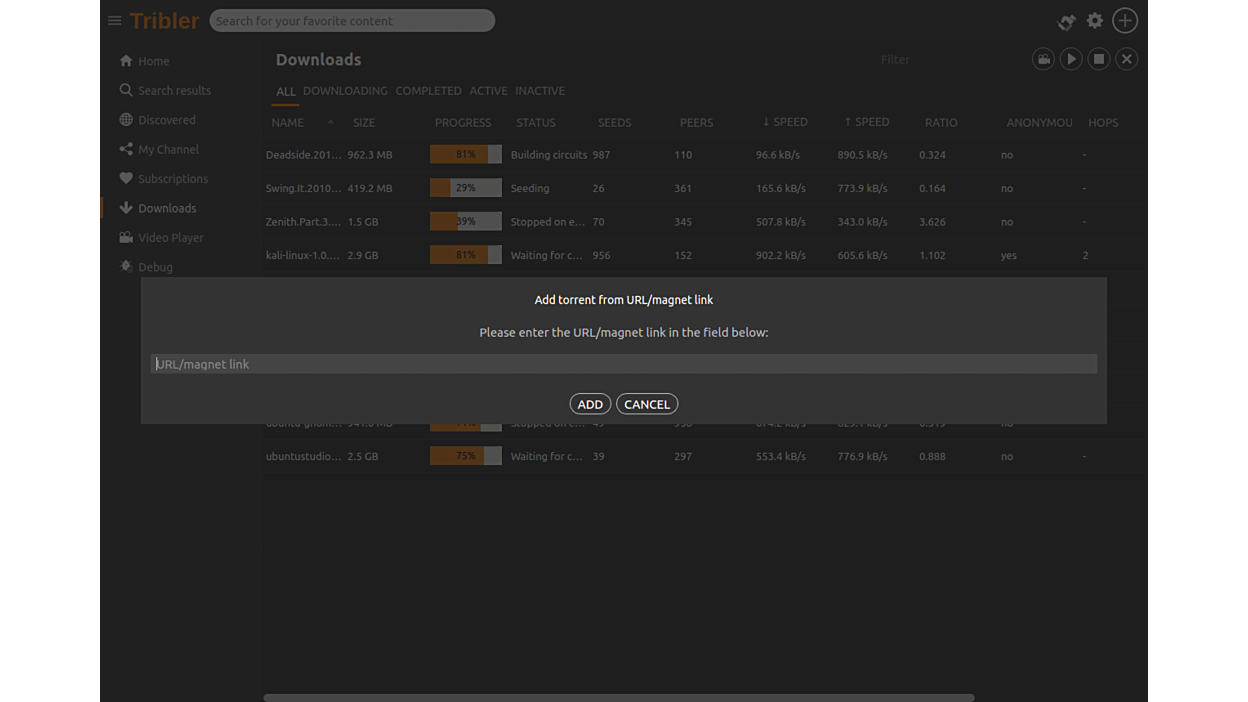
Task: Switch to the COMPLETED tab
Action: 428,91
